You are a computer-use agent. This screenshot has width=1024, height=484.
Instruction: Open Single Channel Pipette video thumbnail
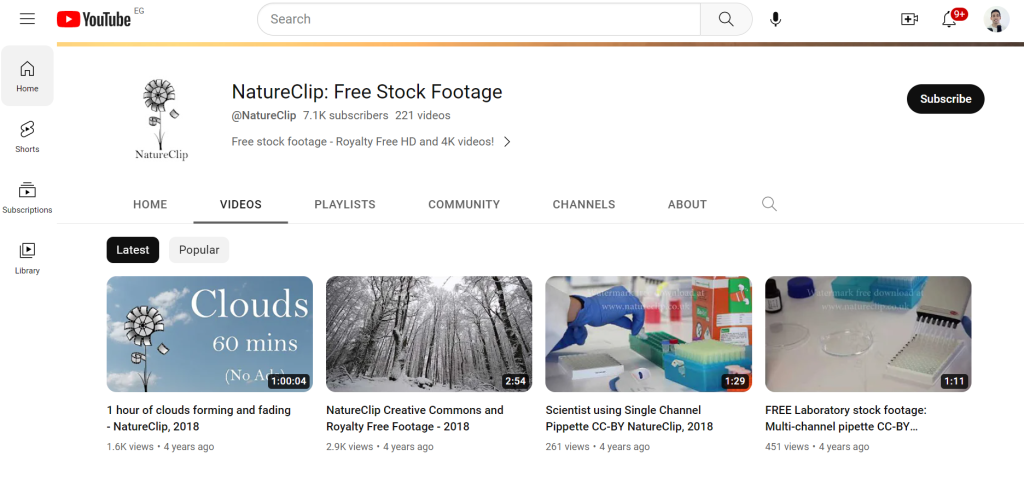coord(648,334)
